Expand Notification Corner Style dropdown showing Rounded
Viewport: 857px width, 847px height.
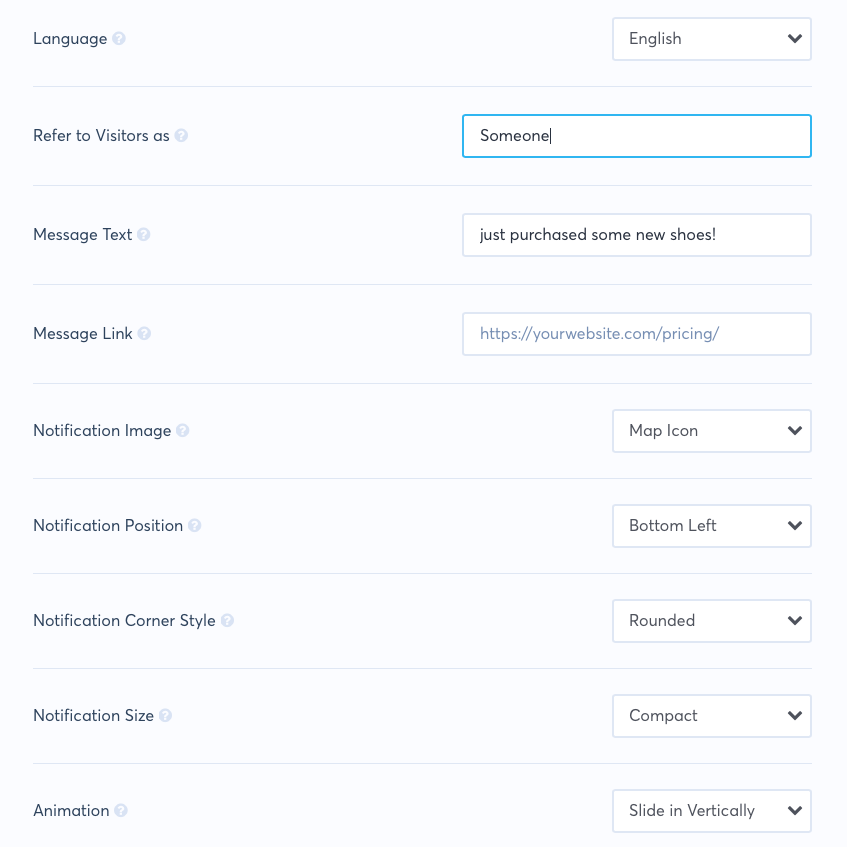tap(711, 621)
